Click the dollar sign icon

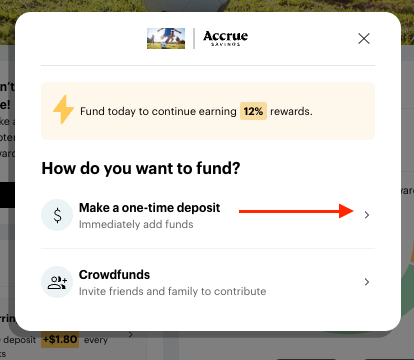pos(57,215)
